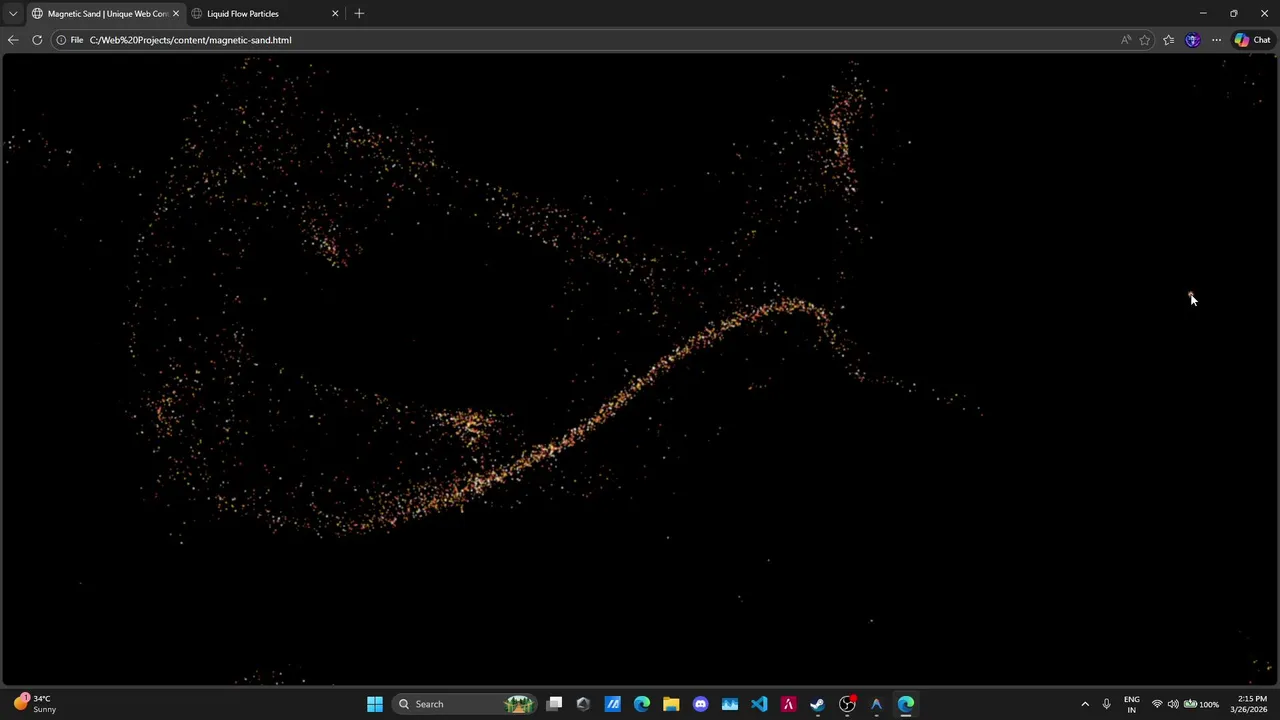Open File Explorer from taskbar
Screen dimensions: 1280x720
(x=671, y=704)
